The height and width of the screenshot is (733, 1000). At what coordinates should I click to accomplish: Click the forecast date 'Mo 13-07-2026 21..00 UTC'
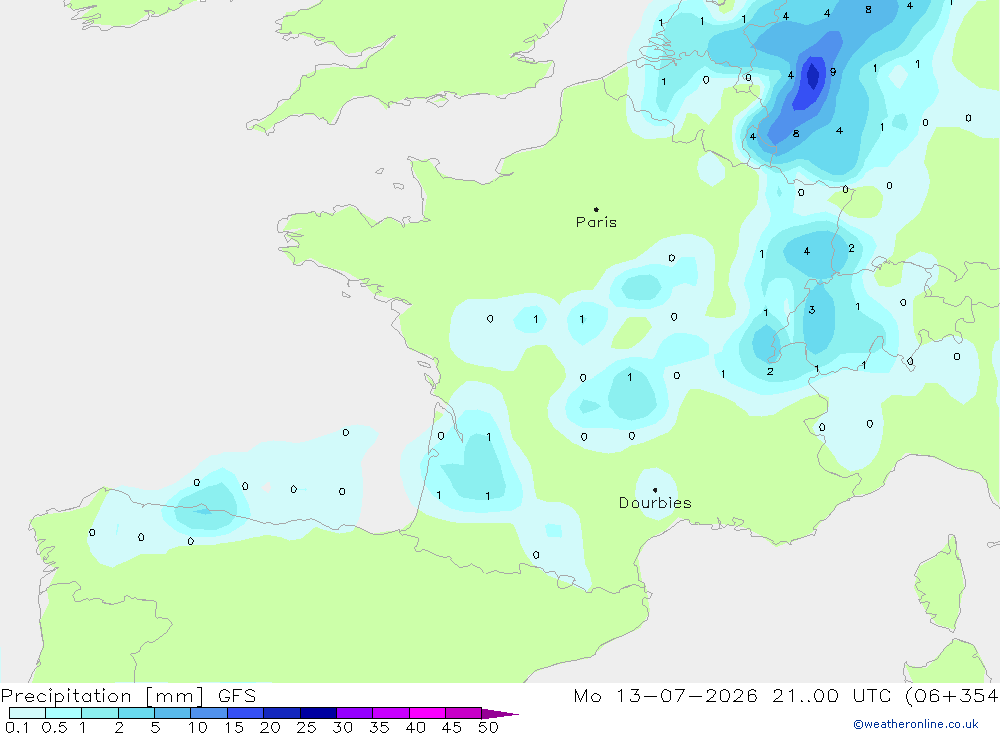[732, 696]
